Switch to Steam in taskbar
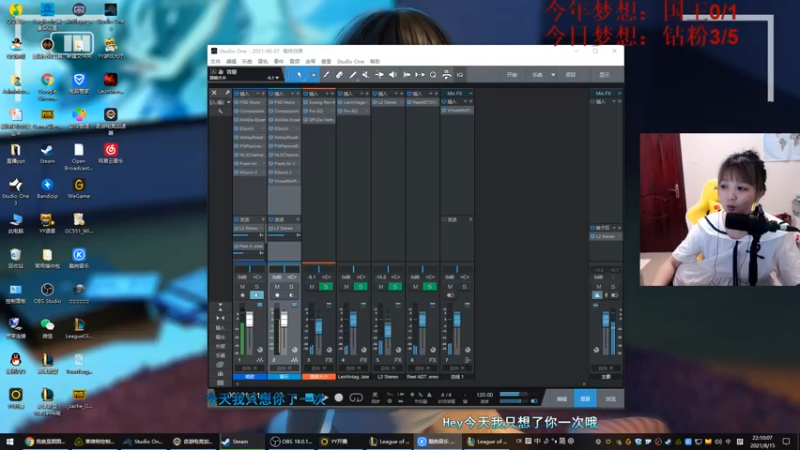800x450 pixels. point(240,441)
